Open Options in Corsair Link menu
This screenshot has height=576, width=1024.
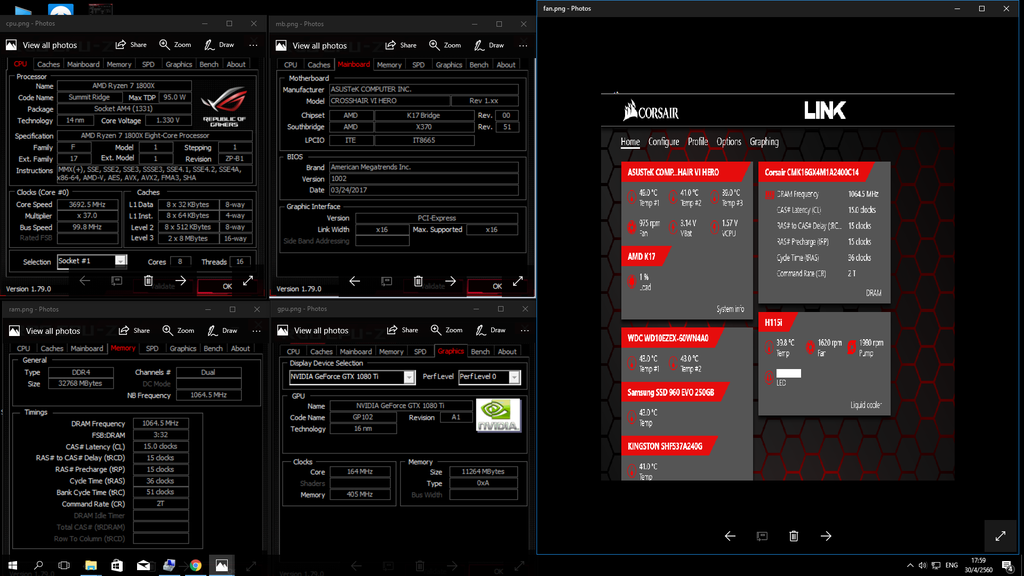coord(729,142)
